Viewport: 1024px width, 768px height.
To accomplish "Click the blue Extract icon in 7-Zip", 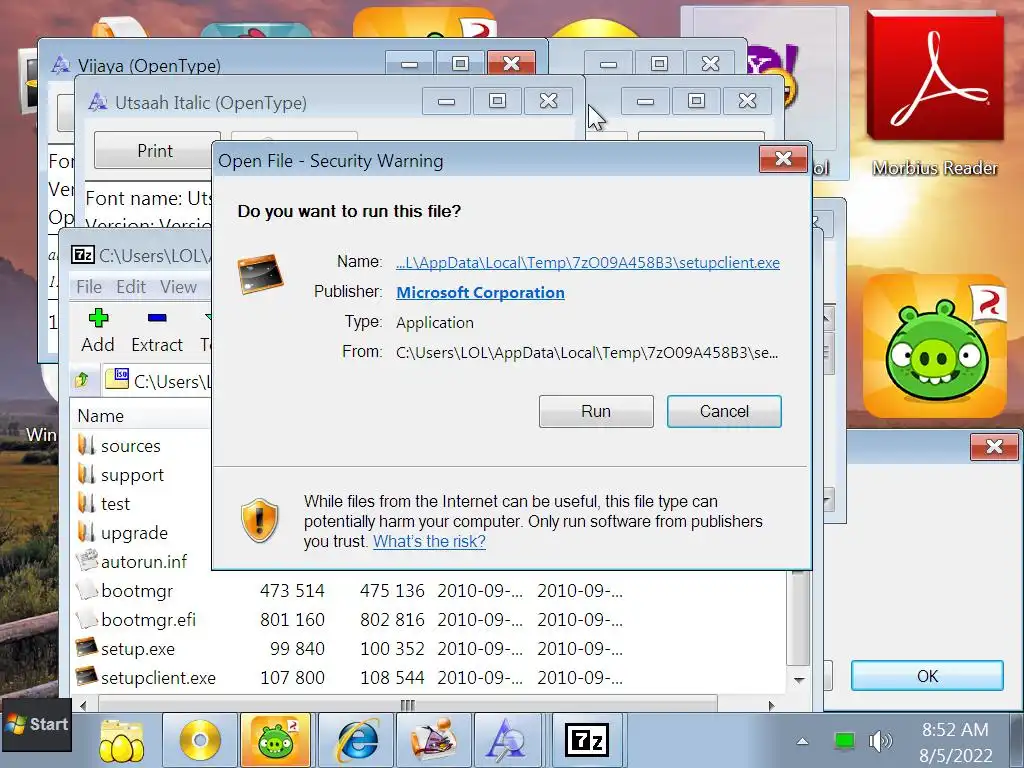I will (157, 318).
